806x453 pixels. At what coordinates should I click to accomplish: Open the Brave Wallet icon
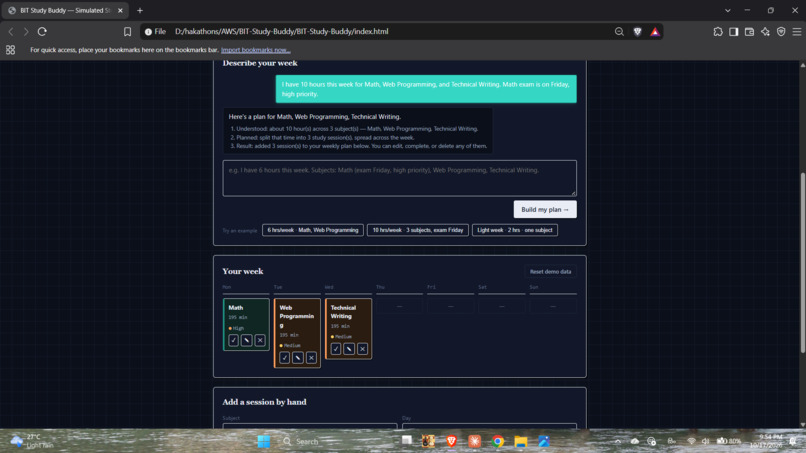pyautogui.click(x=749, y=31)
